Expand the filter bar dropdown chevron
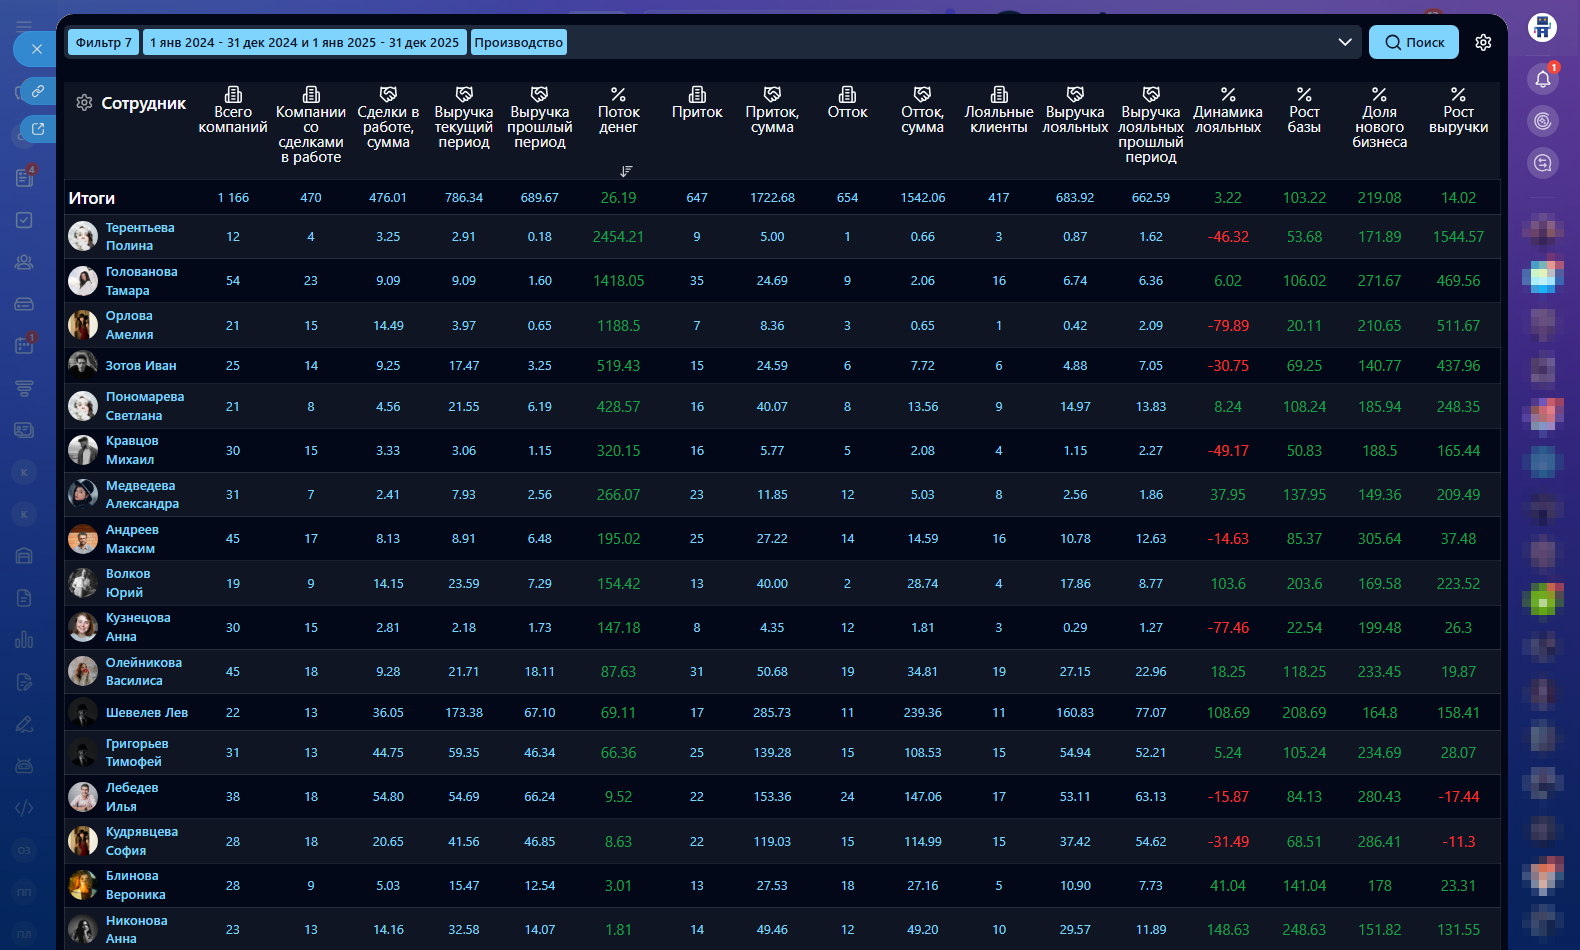 pos(1344,42)
